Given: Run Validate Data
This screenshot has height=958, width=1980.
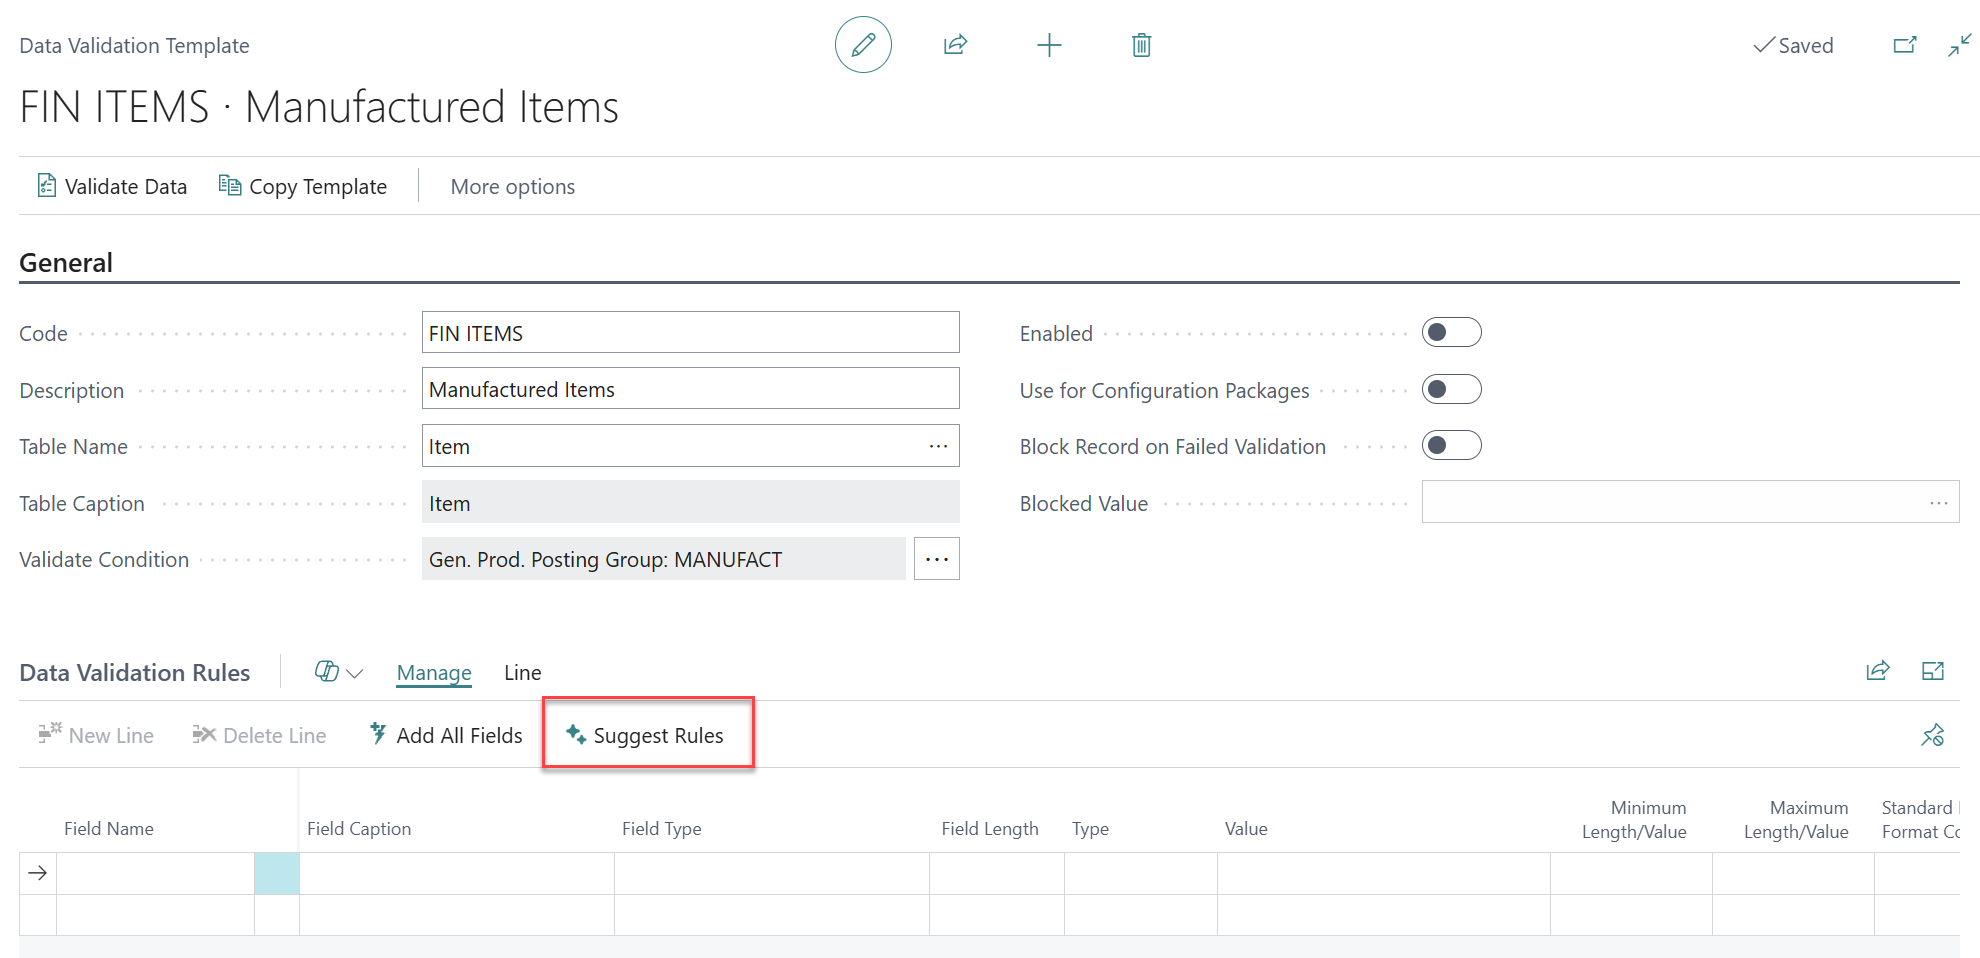Looking at the screenshot, I should 111,186.
